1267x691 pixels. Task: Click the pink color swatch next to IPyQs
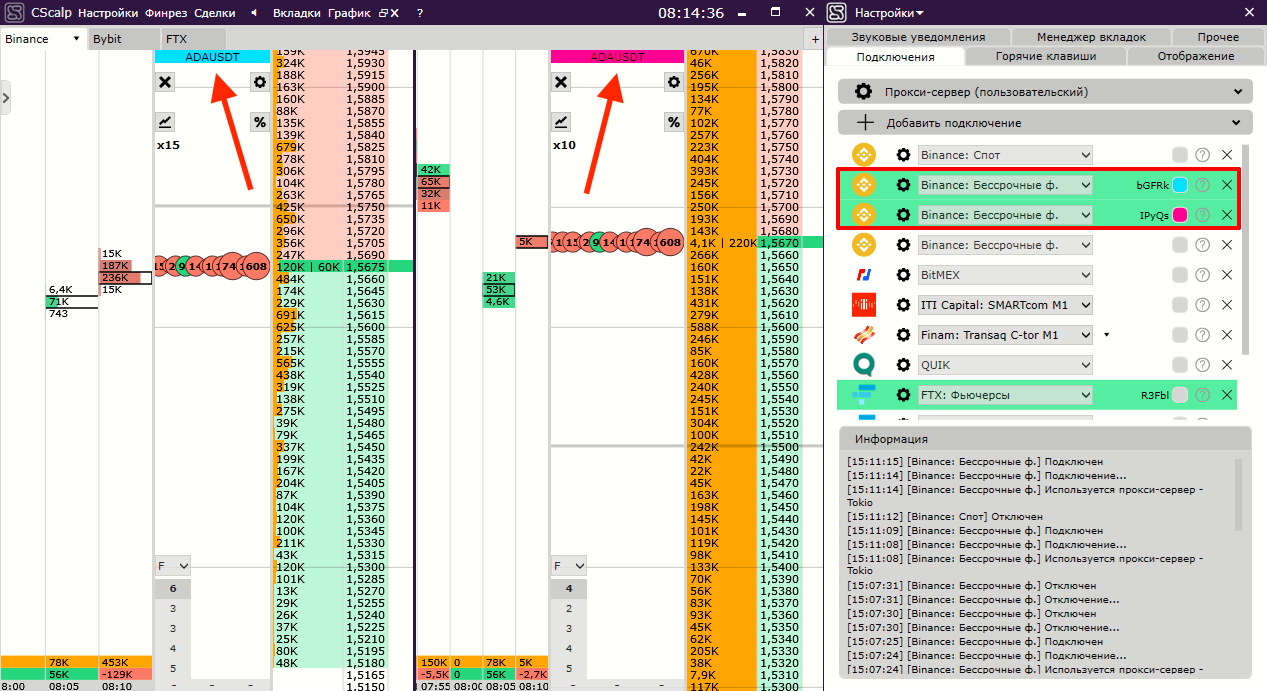pos(1180,215)
